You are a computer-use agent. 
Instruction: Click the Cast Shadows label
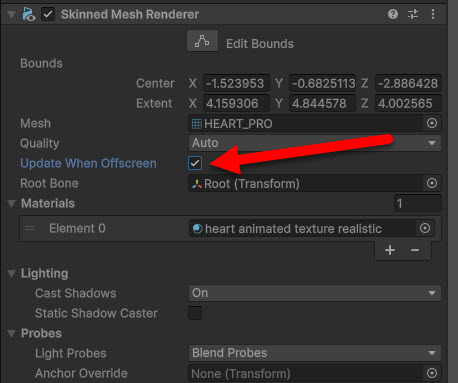point(76,293)
